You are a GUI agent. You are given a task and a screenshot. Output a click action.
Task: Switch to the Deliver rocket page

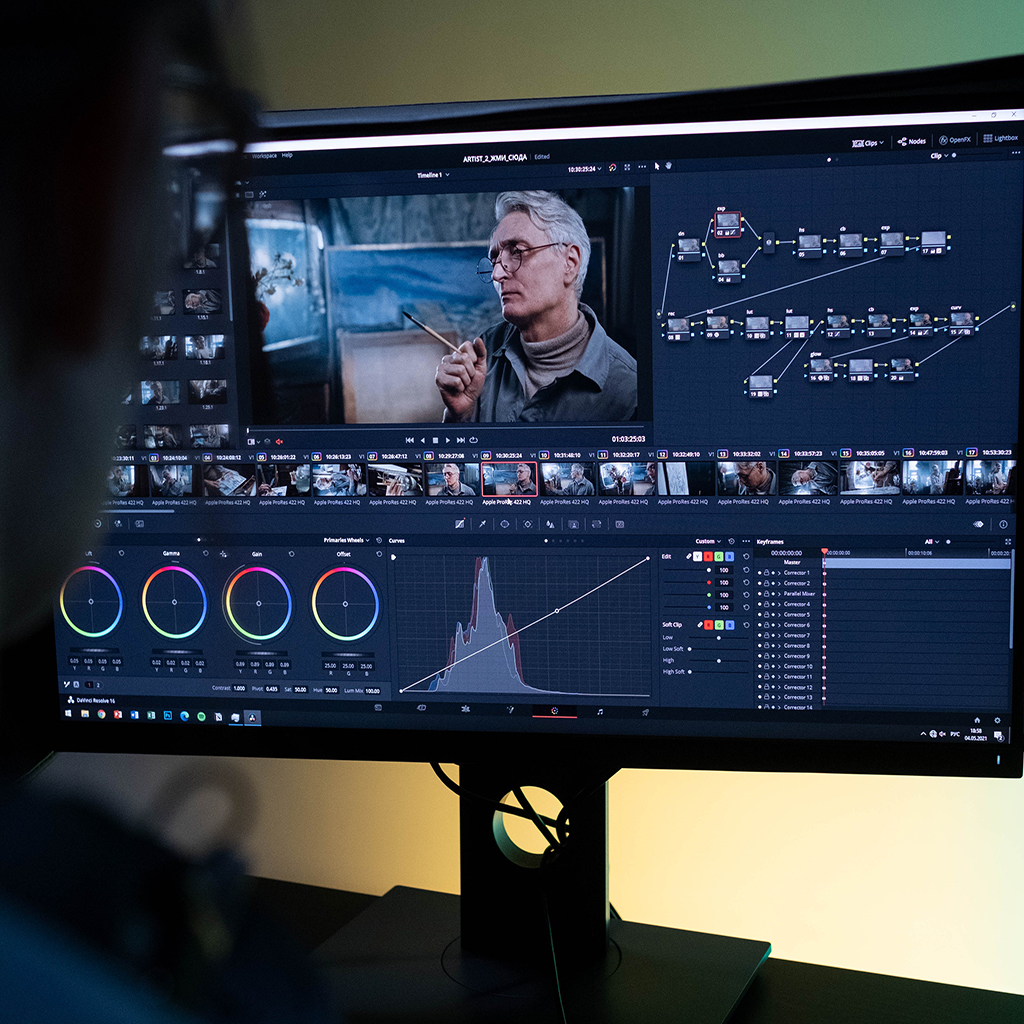click(x=645, y=712)
